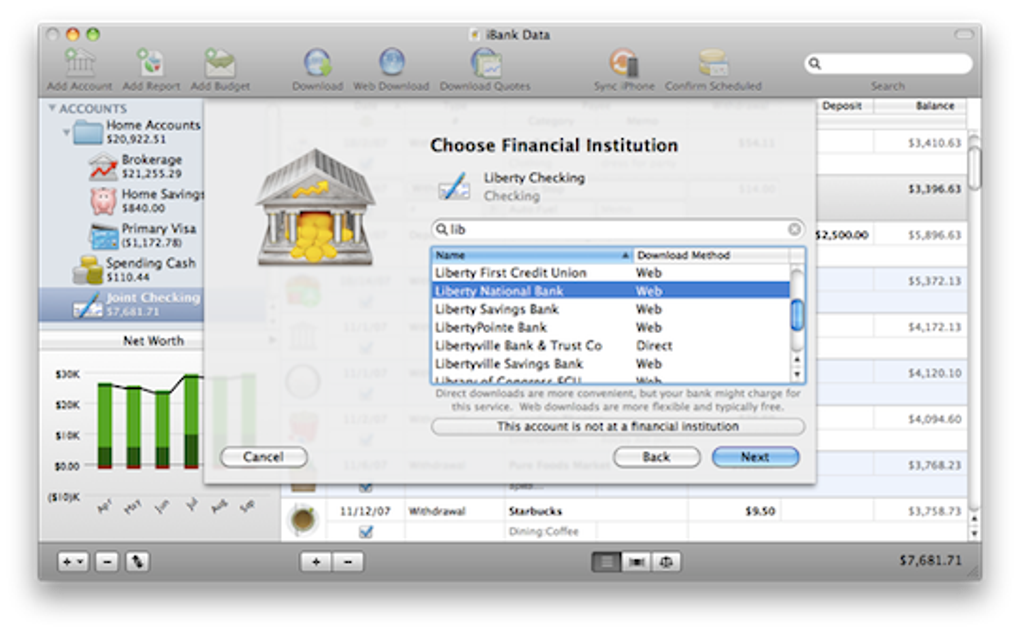Click institution list scroll up arrow
The height and width of the screenshot is (633, 1020).
pos(797,359)
